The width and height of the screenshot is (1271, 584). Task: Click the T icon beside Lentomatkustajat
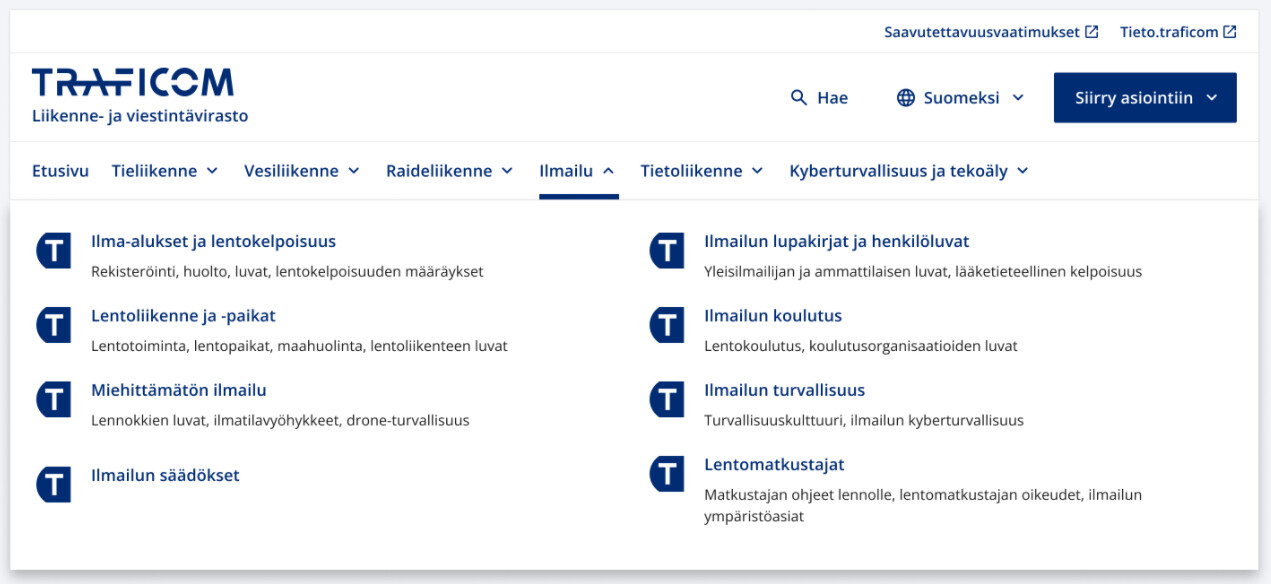tap(666, 474)
